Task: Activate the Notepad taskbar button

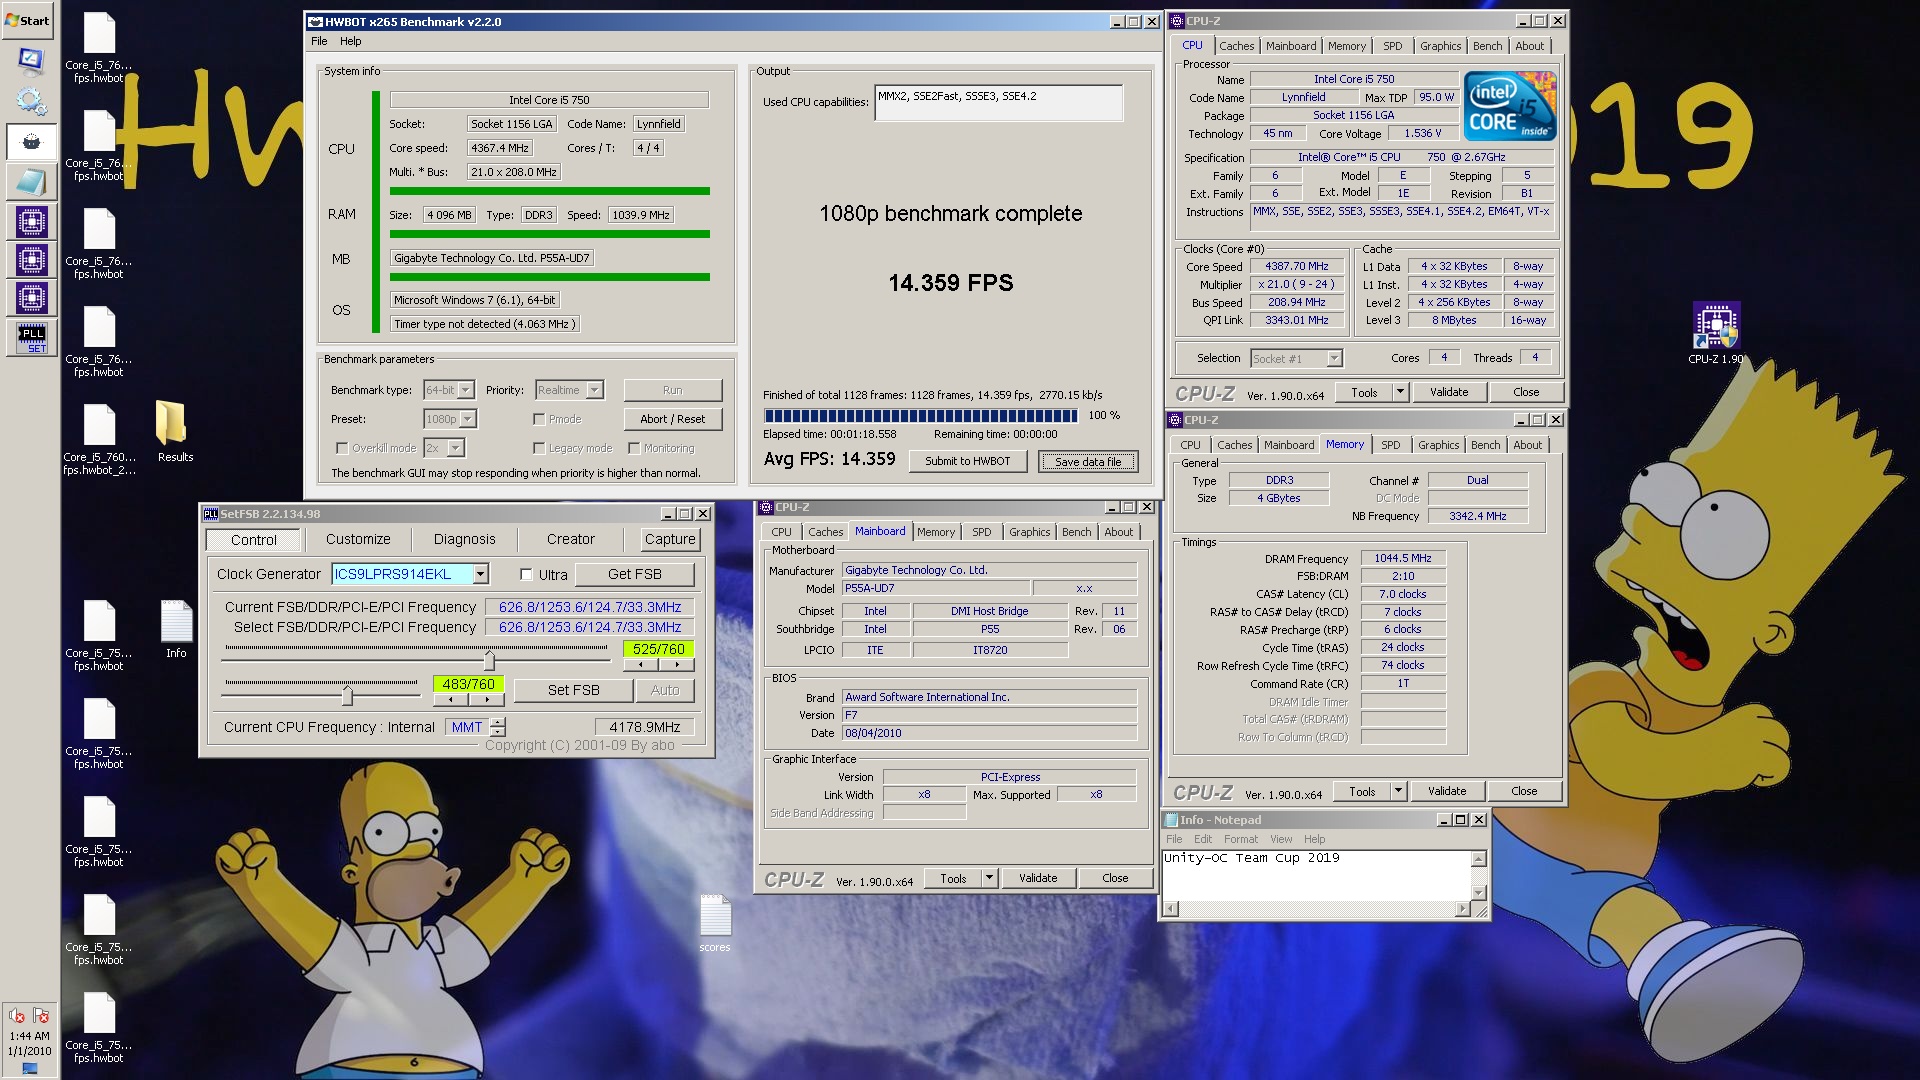Action: [31, 182]
